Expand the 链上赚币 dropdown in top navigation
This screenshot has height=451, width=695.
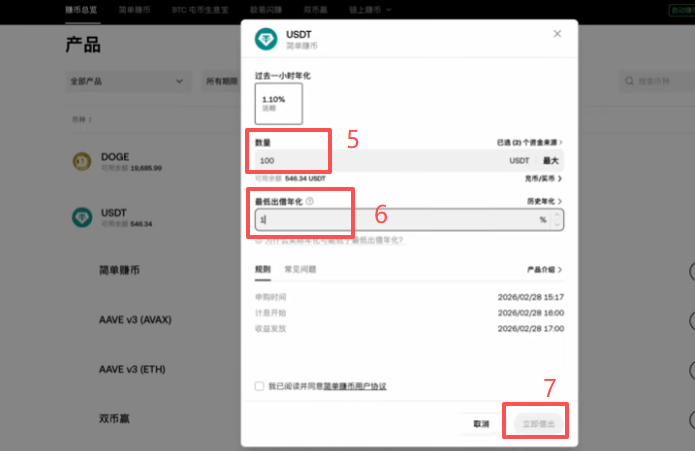(x=370, y=10)
